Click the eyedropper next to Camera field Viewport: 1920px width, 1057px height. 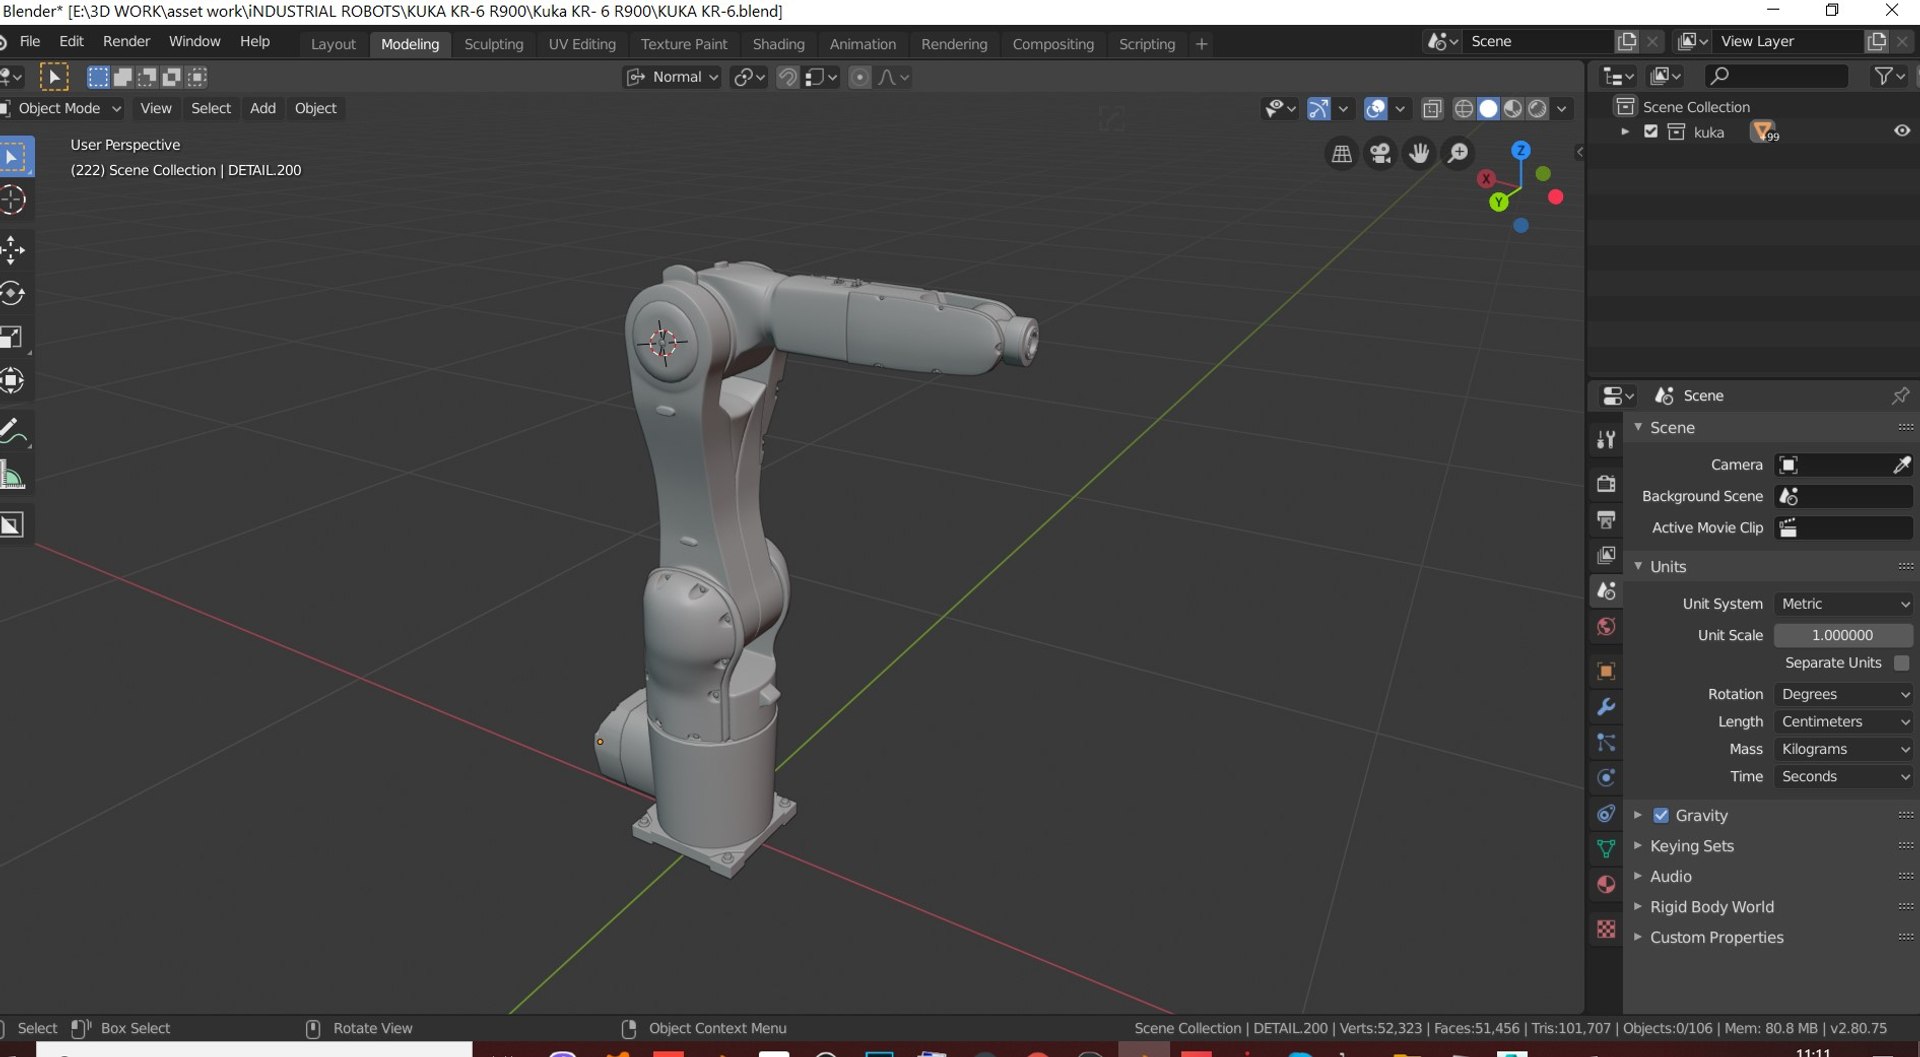(x=1901, y=465)
